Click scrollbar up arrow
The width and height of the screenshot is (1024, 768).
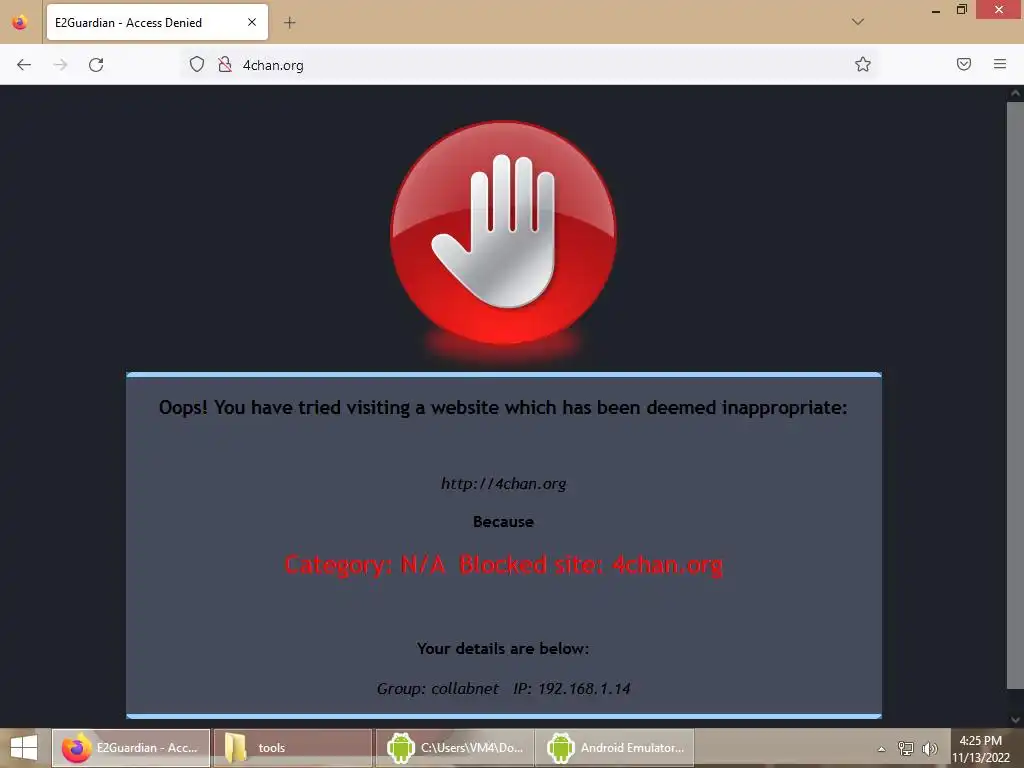coord(1015,93)
